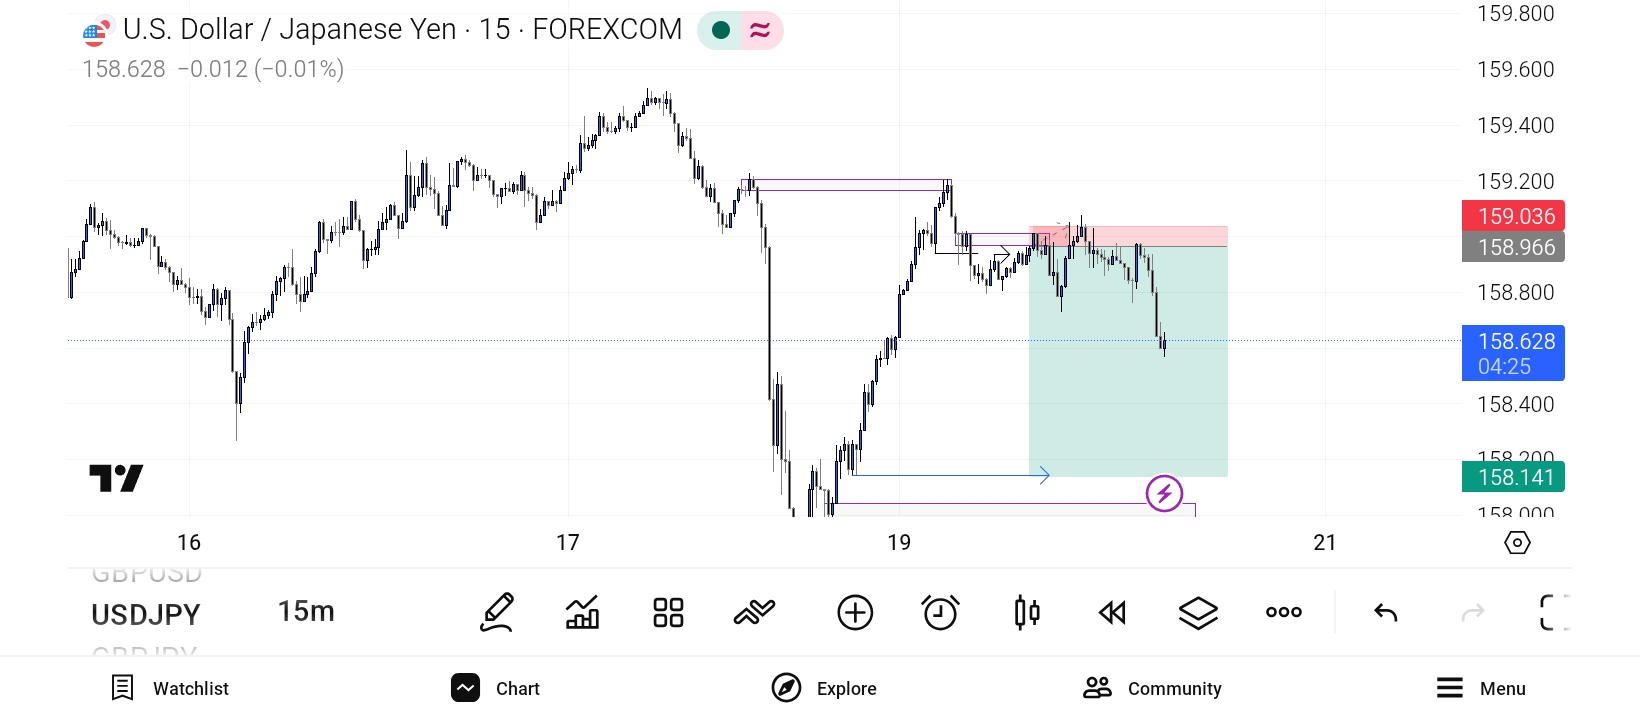Switch to the Watchlist tab
This screenshot has width=1640, height=720.
(x=170, y=688)
